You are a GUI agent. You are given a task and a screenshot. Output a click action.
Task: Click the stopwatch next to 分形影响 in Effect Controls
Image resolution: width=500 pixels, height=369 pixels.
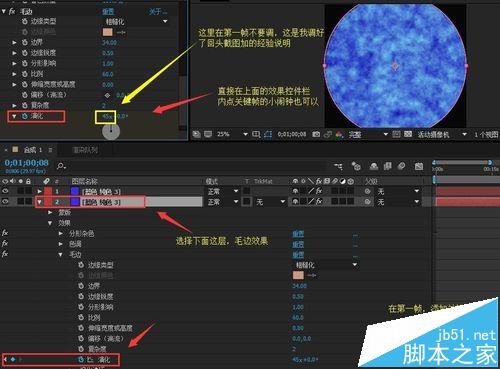(x=24, y=63)
